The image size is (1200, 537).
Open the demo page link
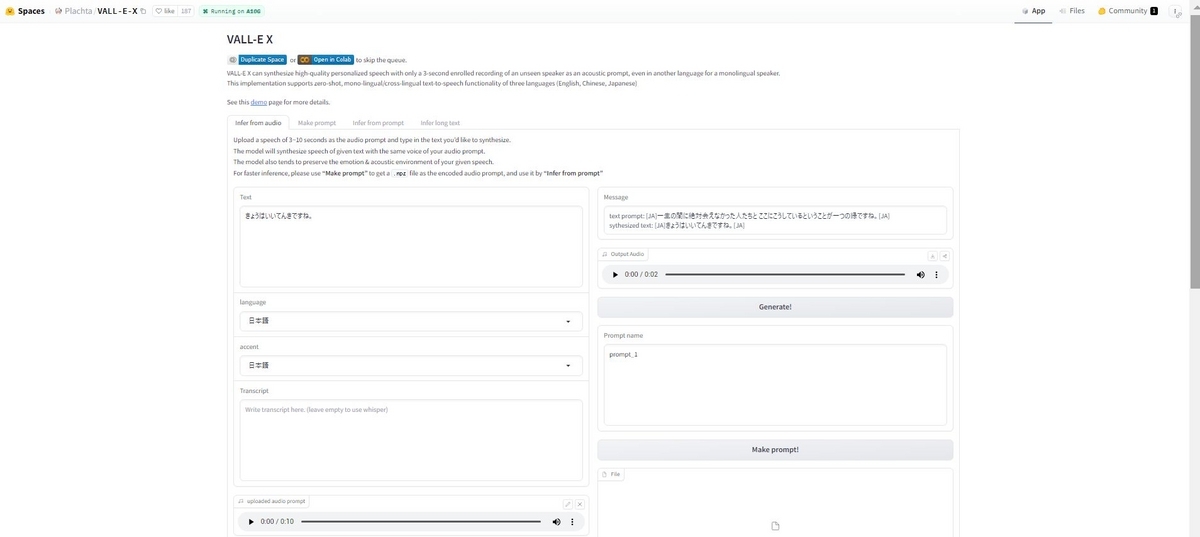pos(259,102)
